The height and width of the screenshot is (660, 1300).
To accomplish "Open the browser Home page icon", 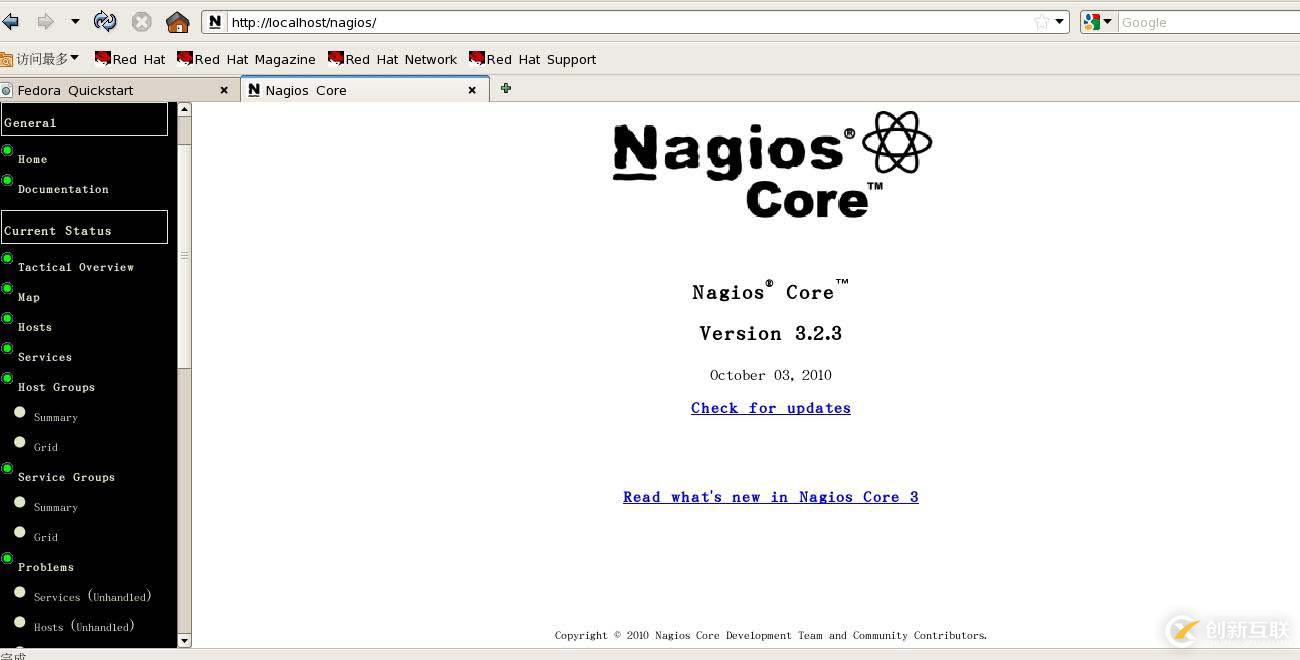I will (177, 21).
